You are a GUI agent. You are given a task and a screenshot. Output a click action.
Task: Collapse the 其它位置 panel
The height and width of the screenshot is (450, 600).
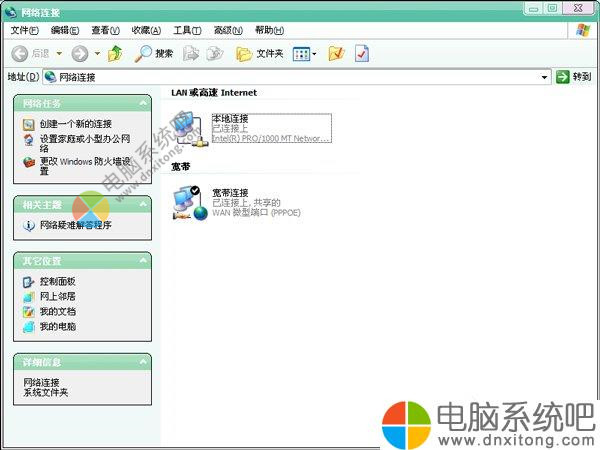143,261
